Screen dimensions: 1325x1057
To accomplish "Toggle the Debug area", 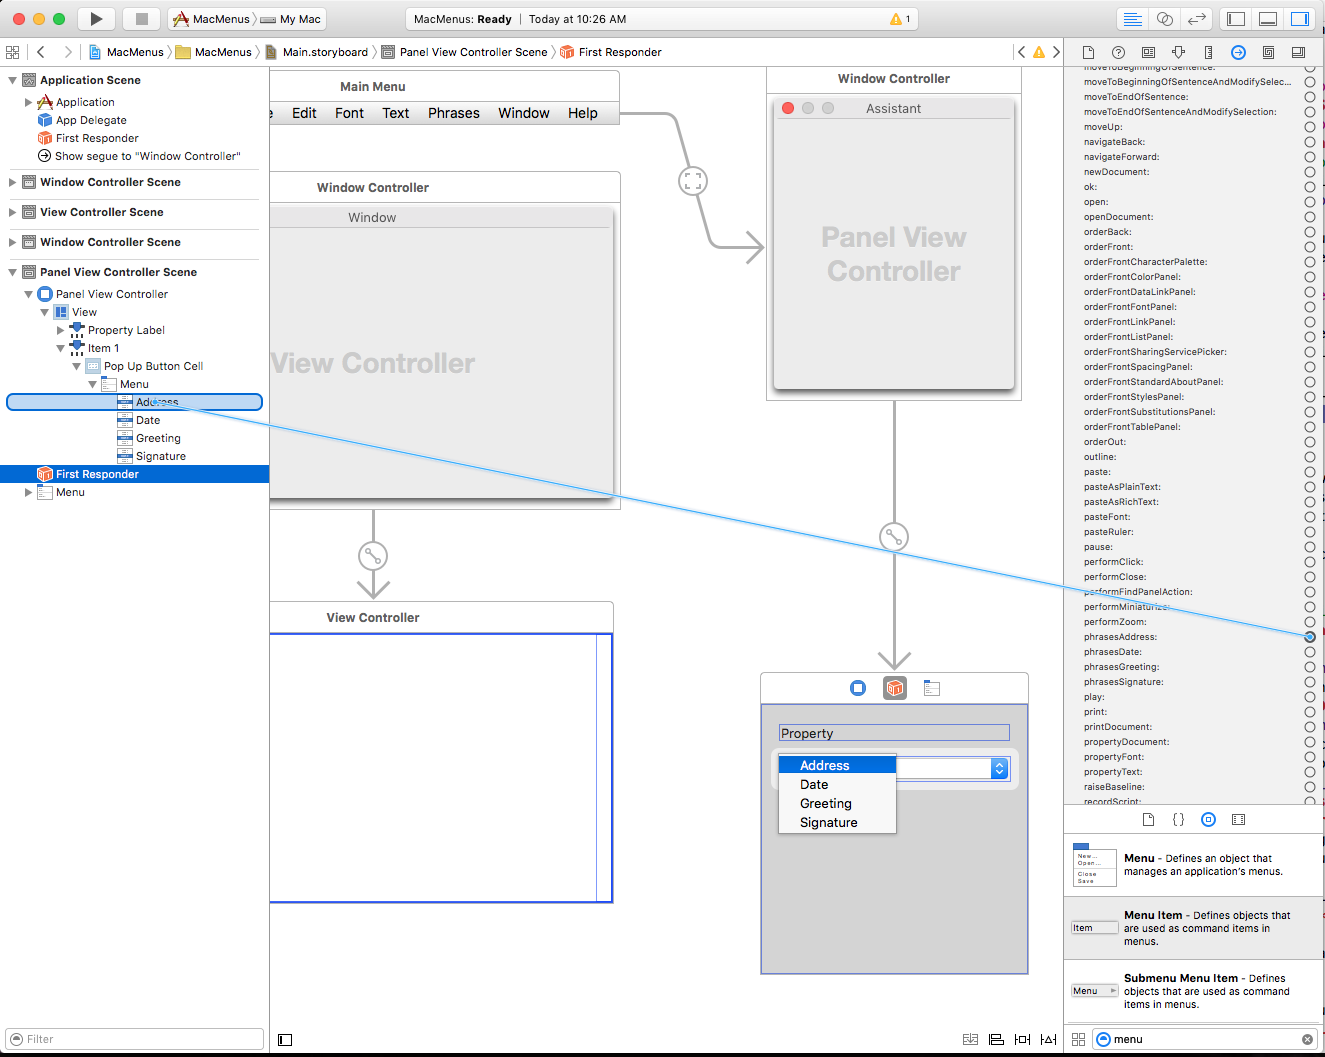I will pyautogui.click(x=1268, y=19).
